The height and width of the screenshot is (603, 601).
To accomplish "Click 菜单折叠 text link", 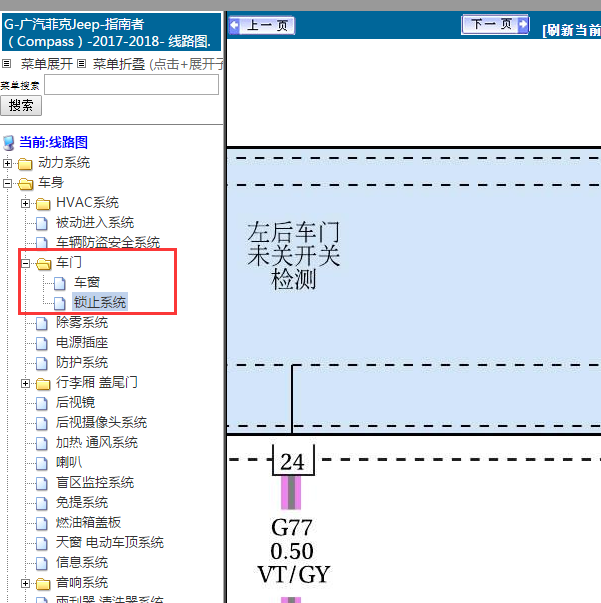I will [x=118, y=64].
